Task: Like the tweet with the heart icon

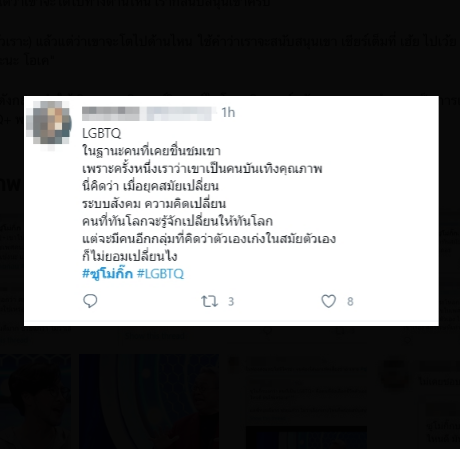Action: coord(328,301)
